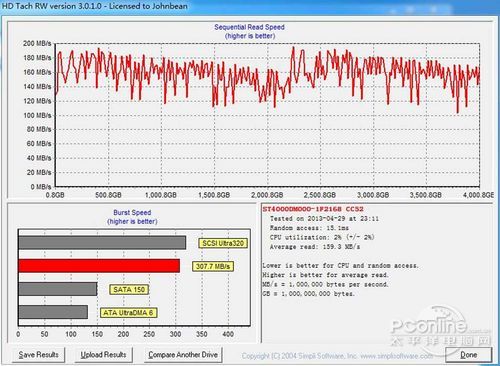
Task: Click the '300' burst axis label
Action: (175, 334)
